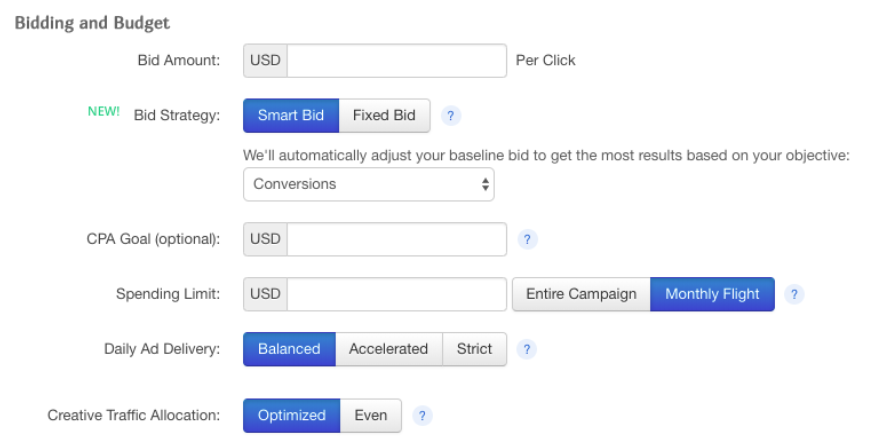Show help for Daily Ad Delivery
This screenshot has height=448, width=872.
pyautogui.click(x=528, y=350)
